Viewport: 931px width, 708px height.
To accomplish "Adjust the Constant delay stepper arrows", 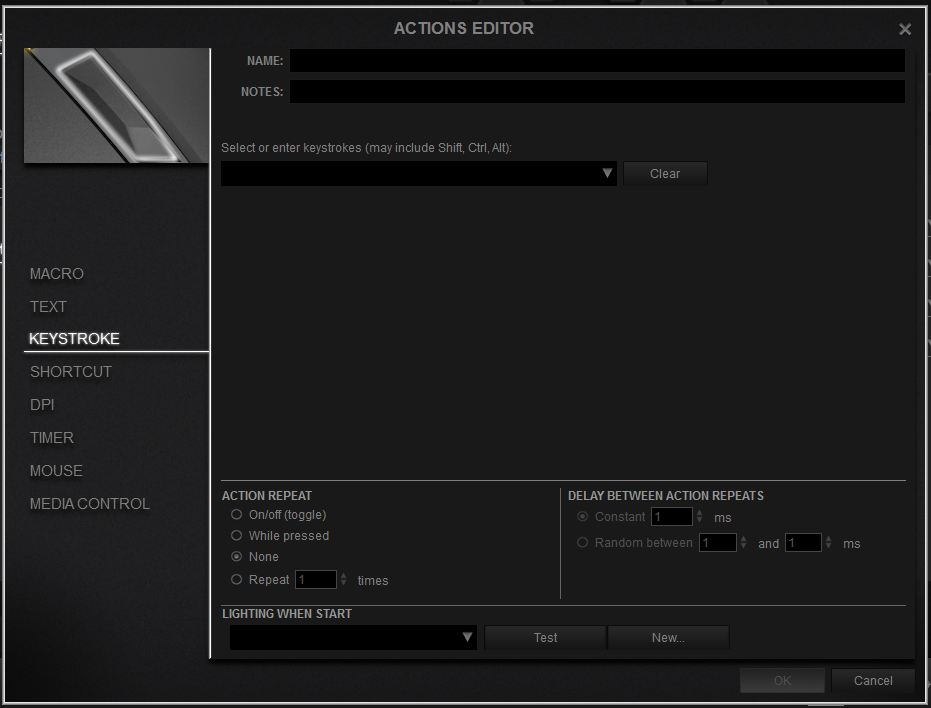I will pos(699,516).
